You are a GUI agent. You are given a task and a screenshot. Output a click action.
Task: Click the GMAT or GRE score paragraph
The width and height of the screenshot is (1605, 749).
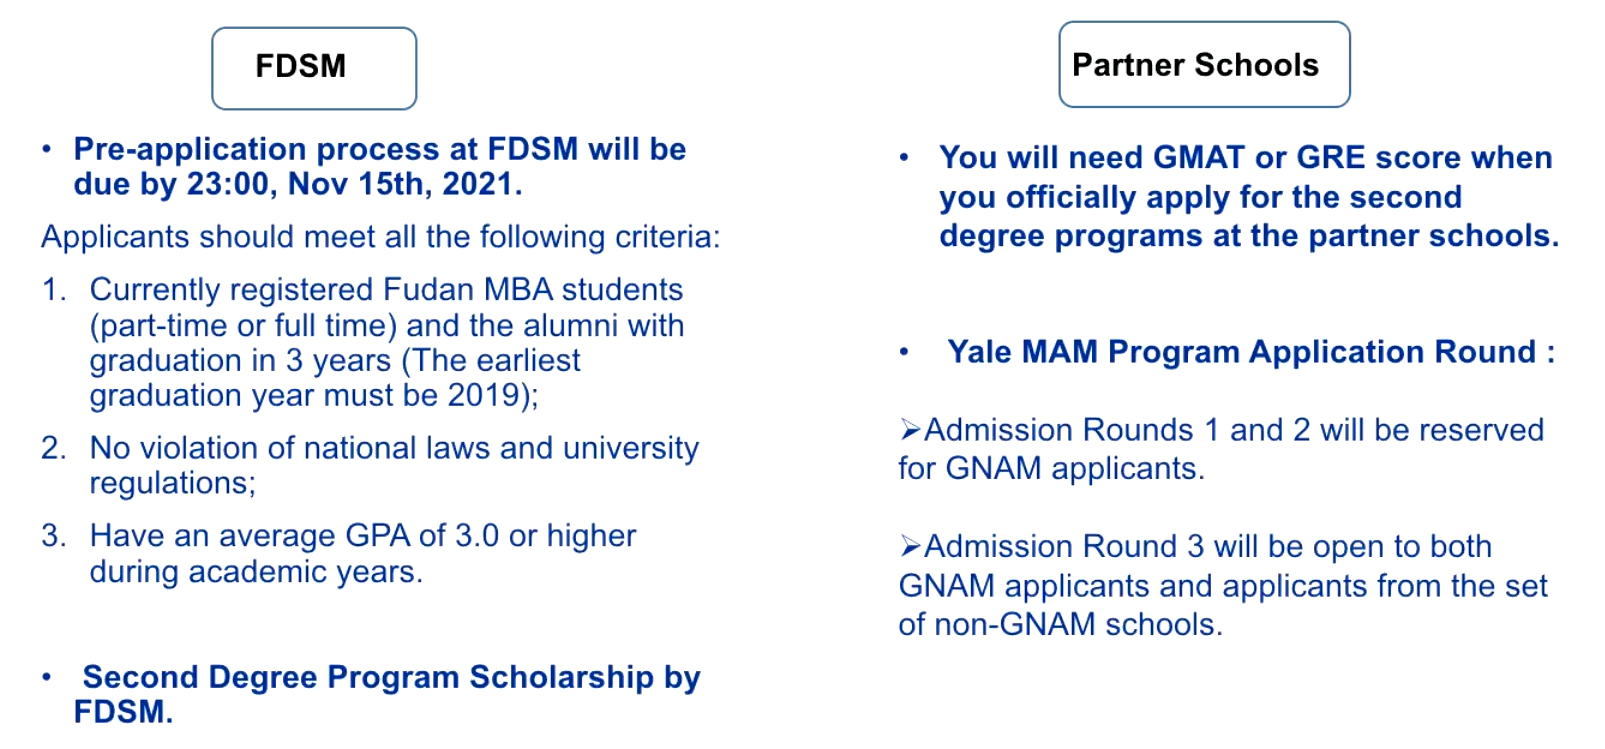coord(1248,197)
